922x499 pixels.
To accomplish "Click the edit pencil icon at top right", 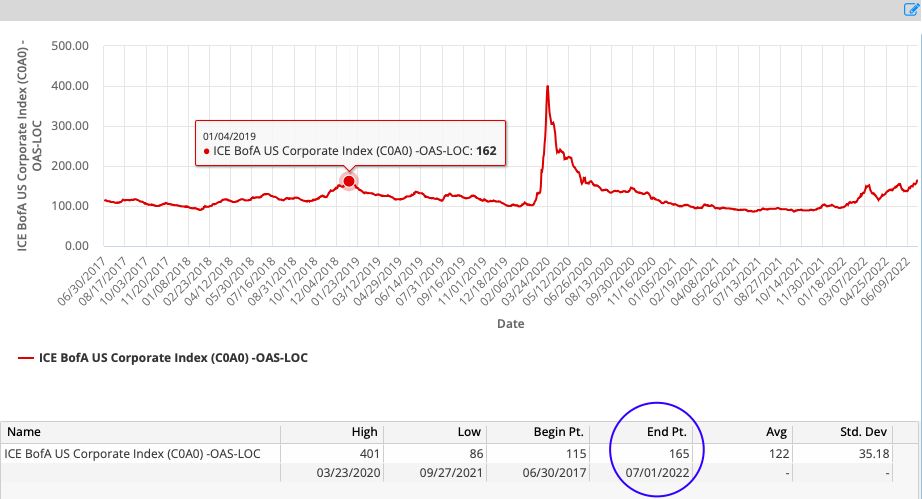I will [x=911, y=9].
